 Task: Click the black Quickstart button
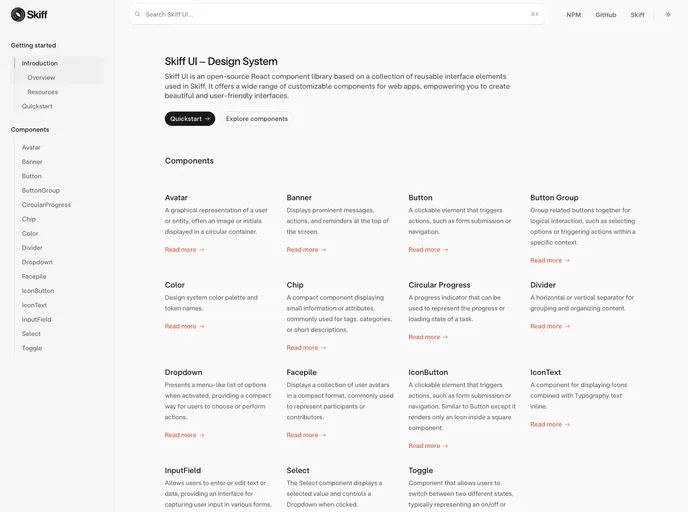point(190,118)
